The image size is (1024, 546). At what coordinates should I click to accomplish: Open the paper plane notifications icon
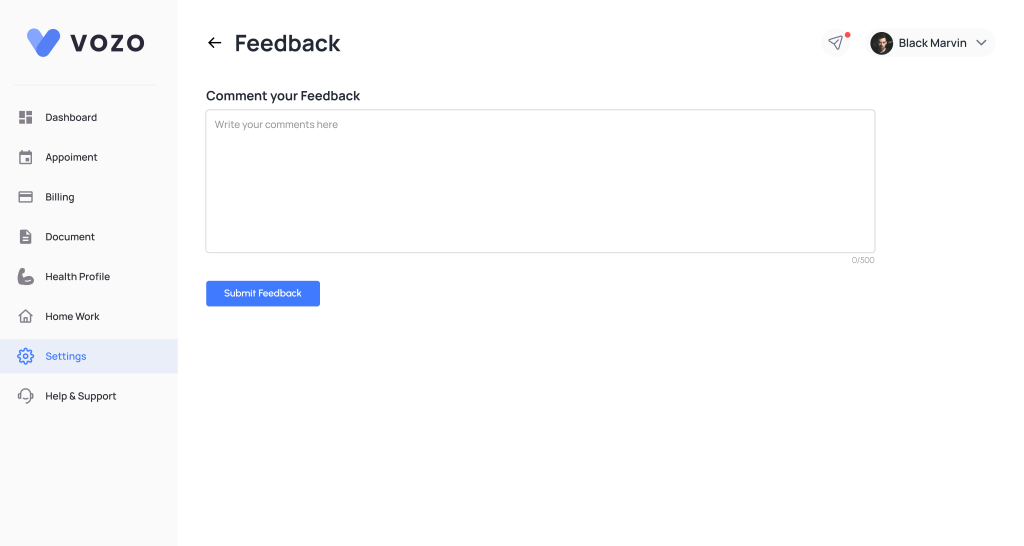pyautogui.click(x=836, y=43)
